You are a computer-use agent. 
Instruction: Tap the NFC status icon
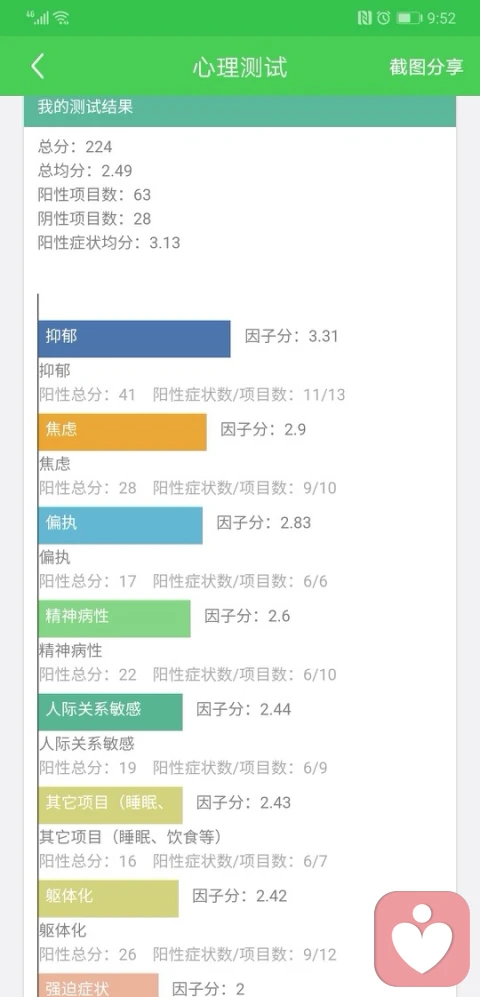(x=364, y=18)
